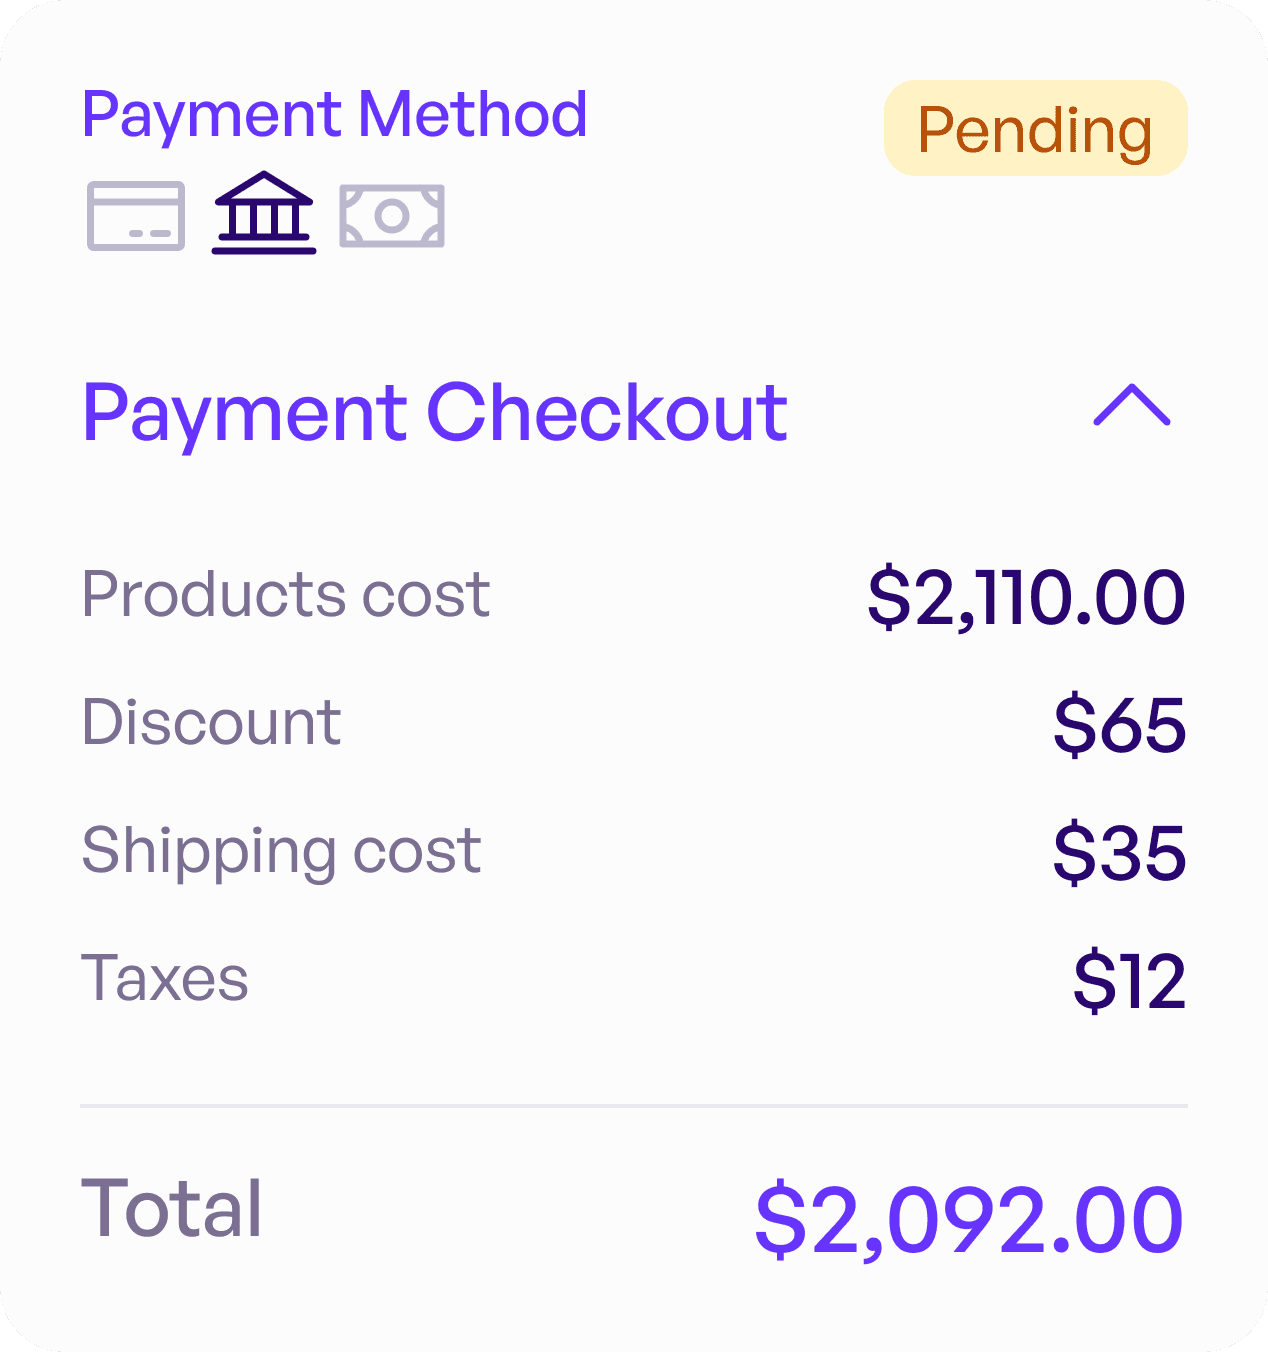Collapse the Payment Checkout section
Image resolution: width=1268 pixels, height=1352 pixels.
pos(1132,405)
